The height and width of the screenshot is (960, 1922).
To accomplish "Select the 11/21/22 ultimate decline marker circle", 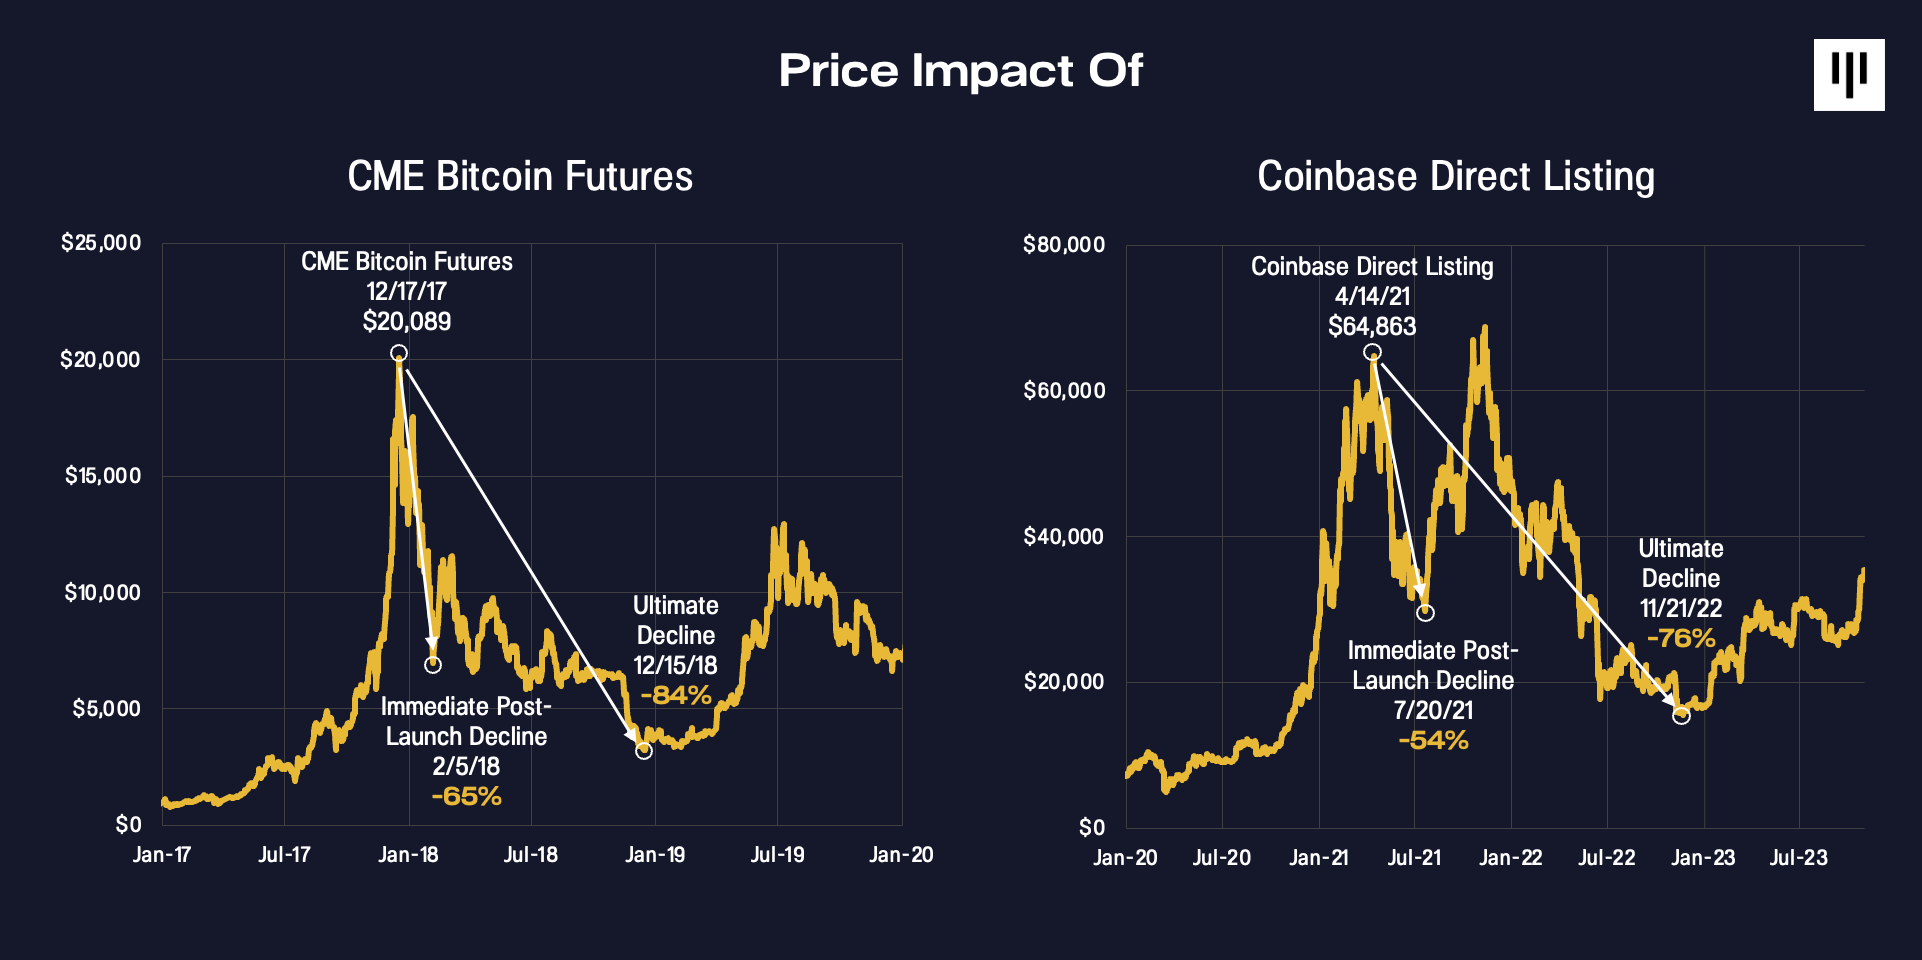I will point(1681,715).
